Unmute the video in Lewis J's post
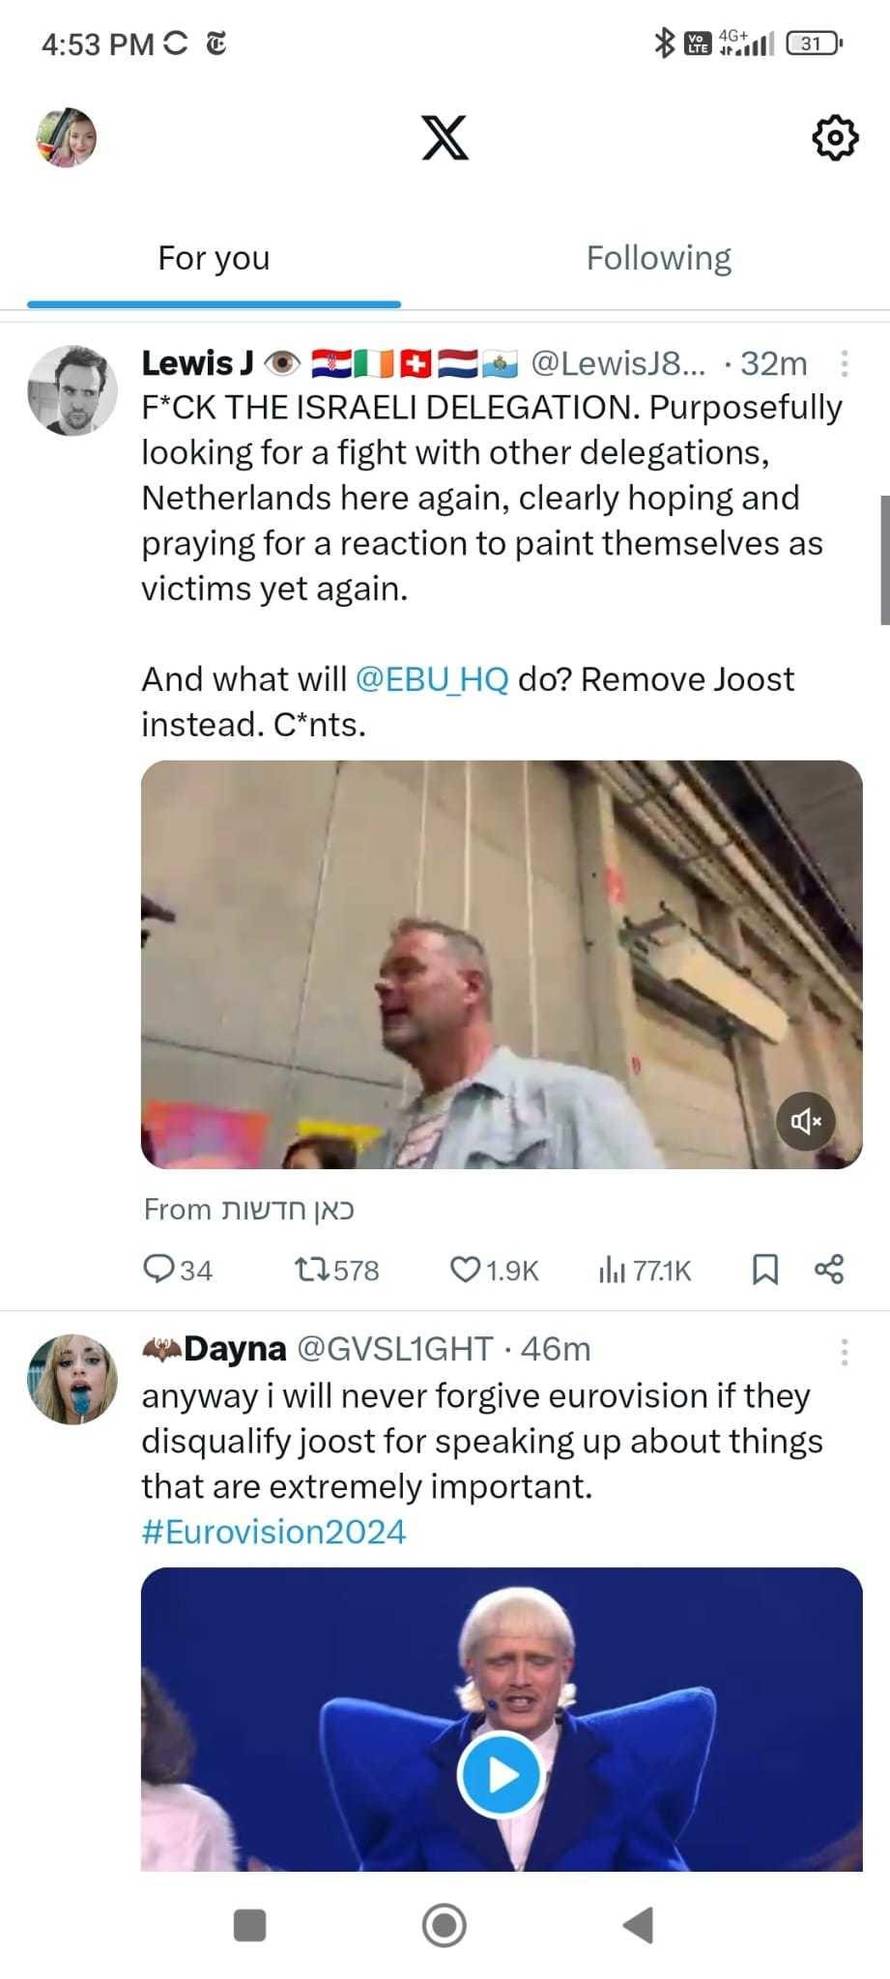The height and width of the screenshot is (1979, 890). 805,1121
